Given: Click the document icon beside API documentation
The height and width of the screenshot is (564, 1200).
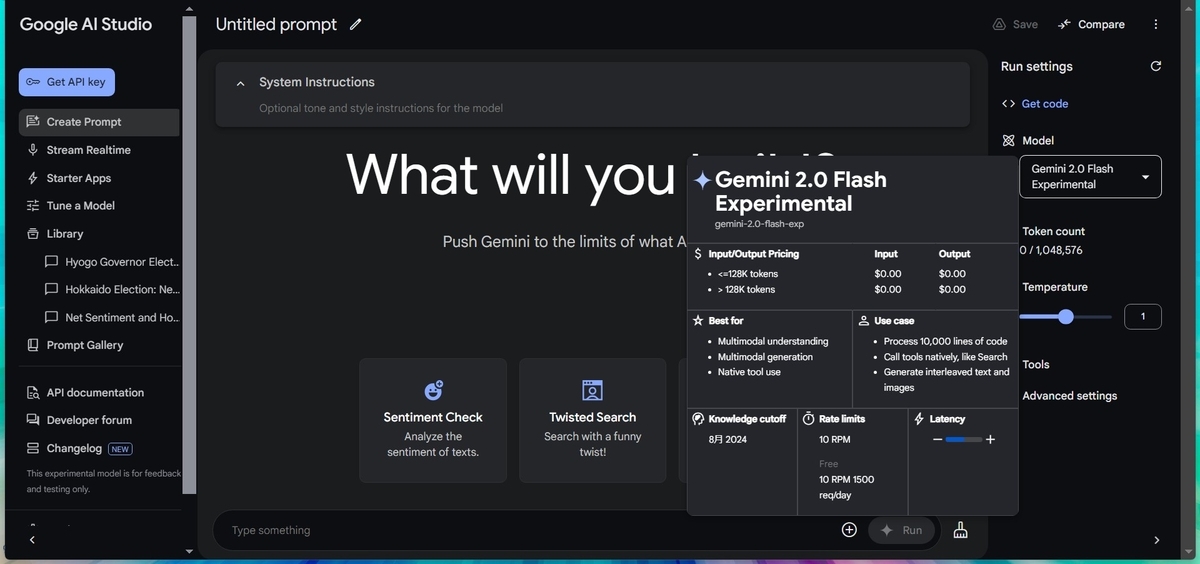Looking at the screenshot, I should point(33,393).
